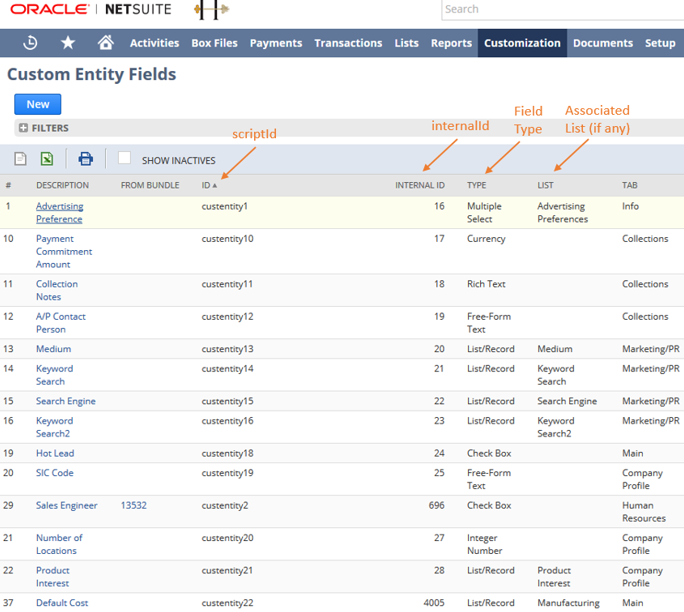This screenshot has height=612, width=684.
Task: Open the Keyword Search2 field link
Action: coord(55,427)
